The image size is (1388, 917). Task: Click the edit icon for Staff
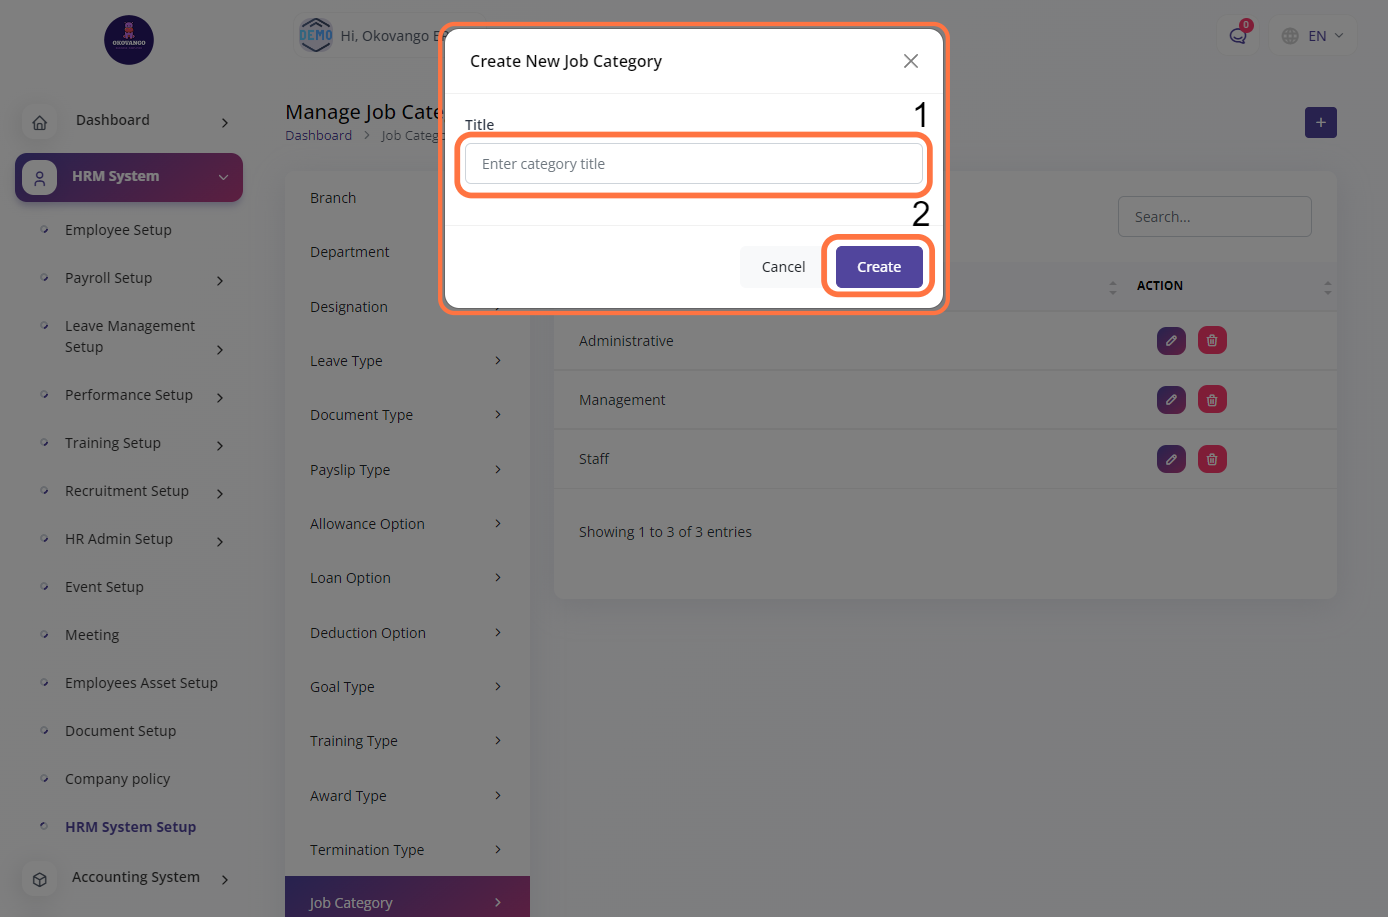click(1171, 459)
